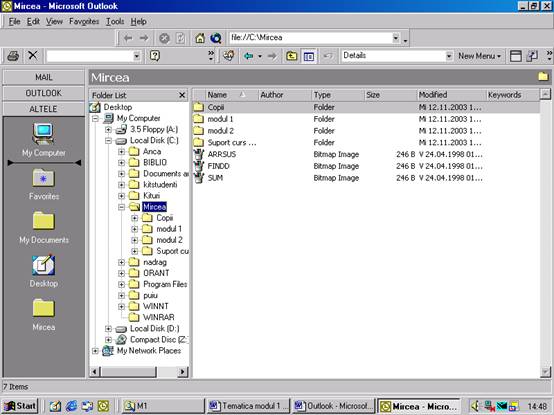Open the Tools menu
The image size is (554, 415).
pos(115,22)
